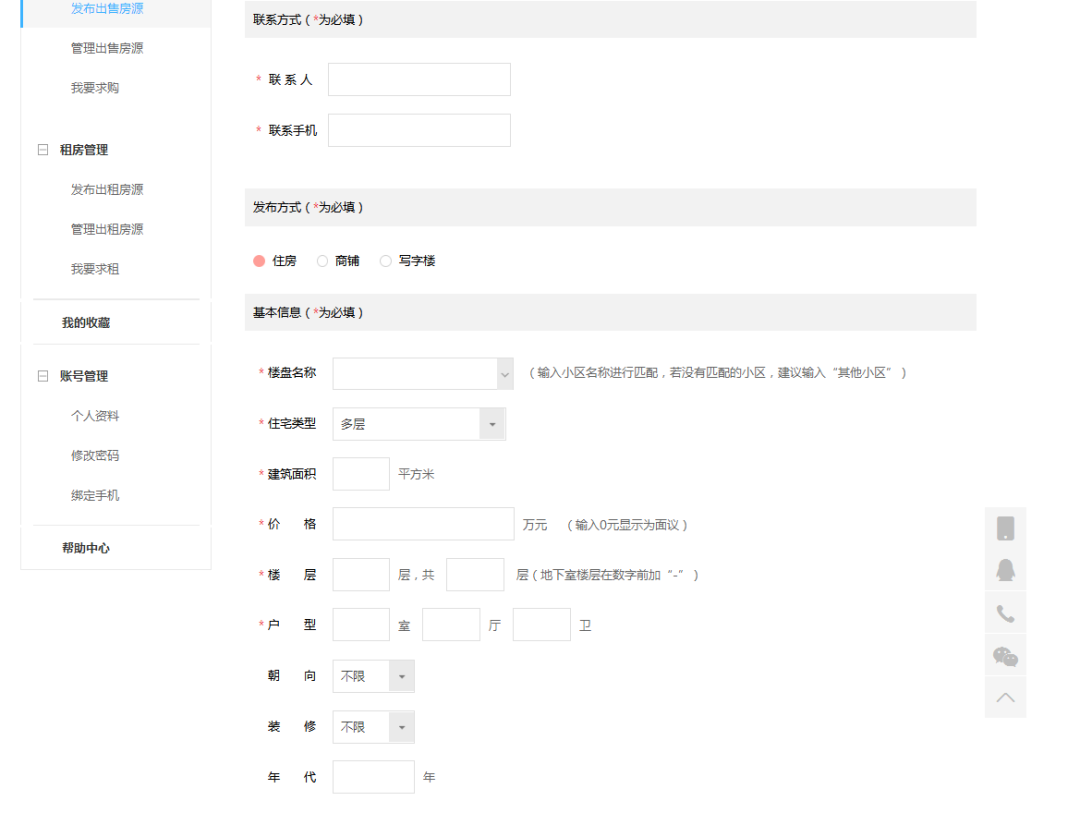This screenshot has width=1080, height=813.
Task: Select the 写字楼 radio button
Action: 386,260
